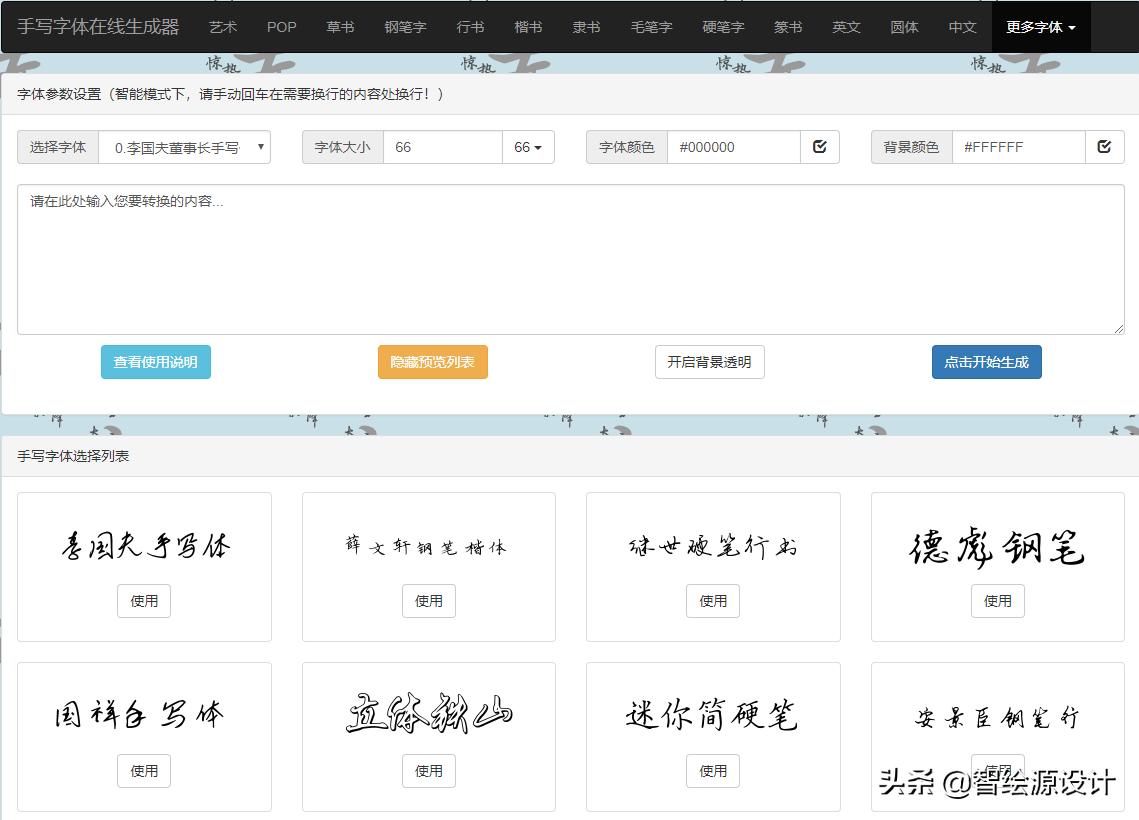Click 使用 under 迷你简硬笔 font
The image size is (1139, 820).
[713, 771]
